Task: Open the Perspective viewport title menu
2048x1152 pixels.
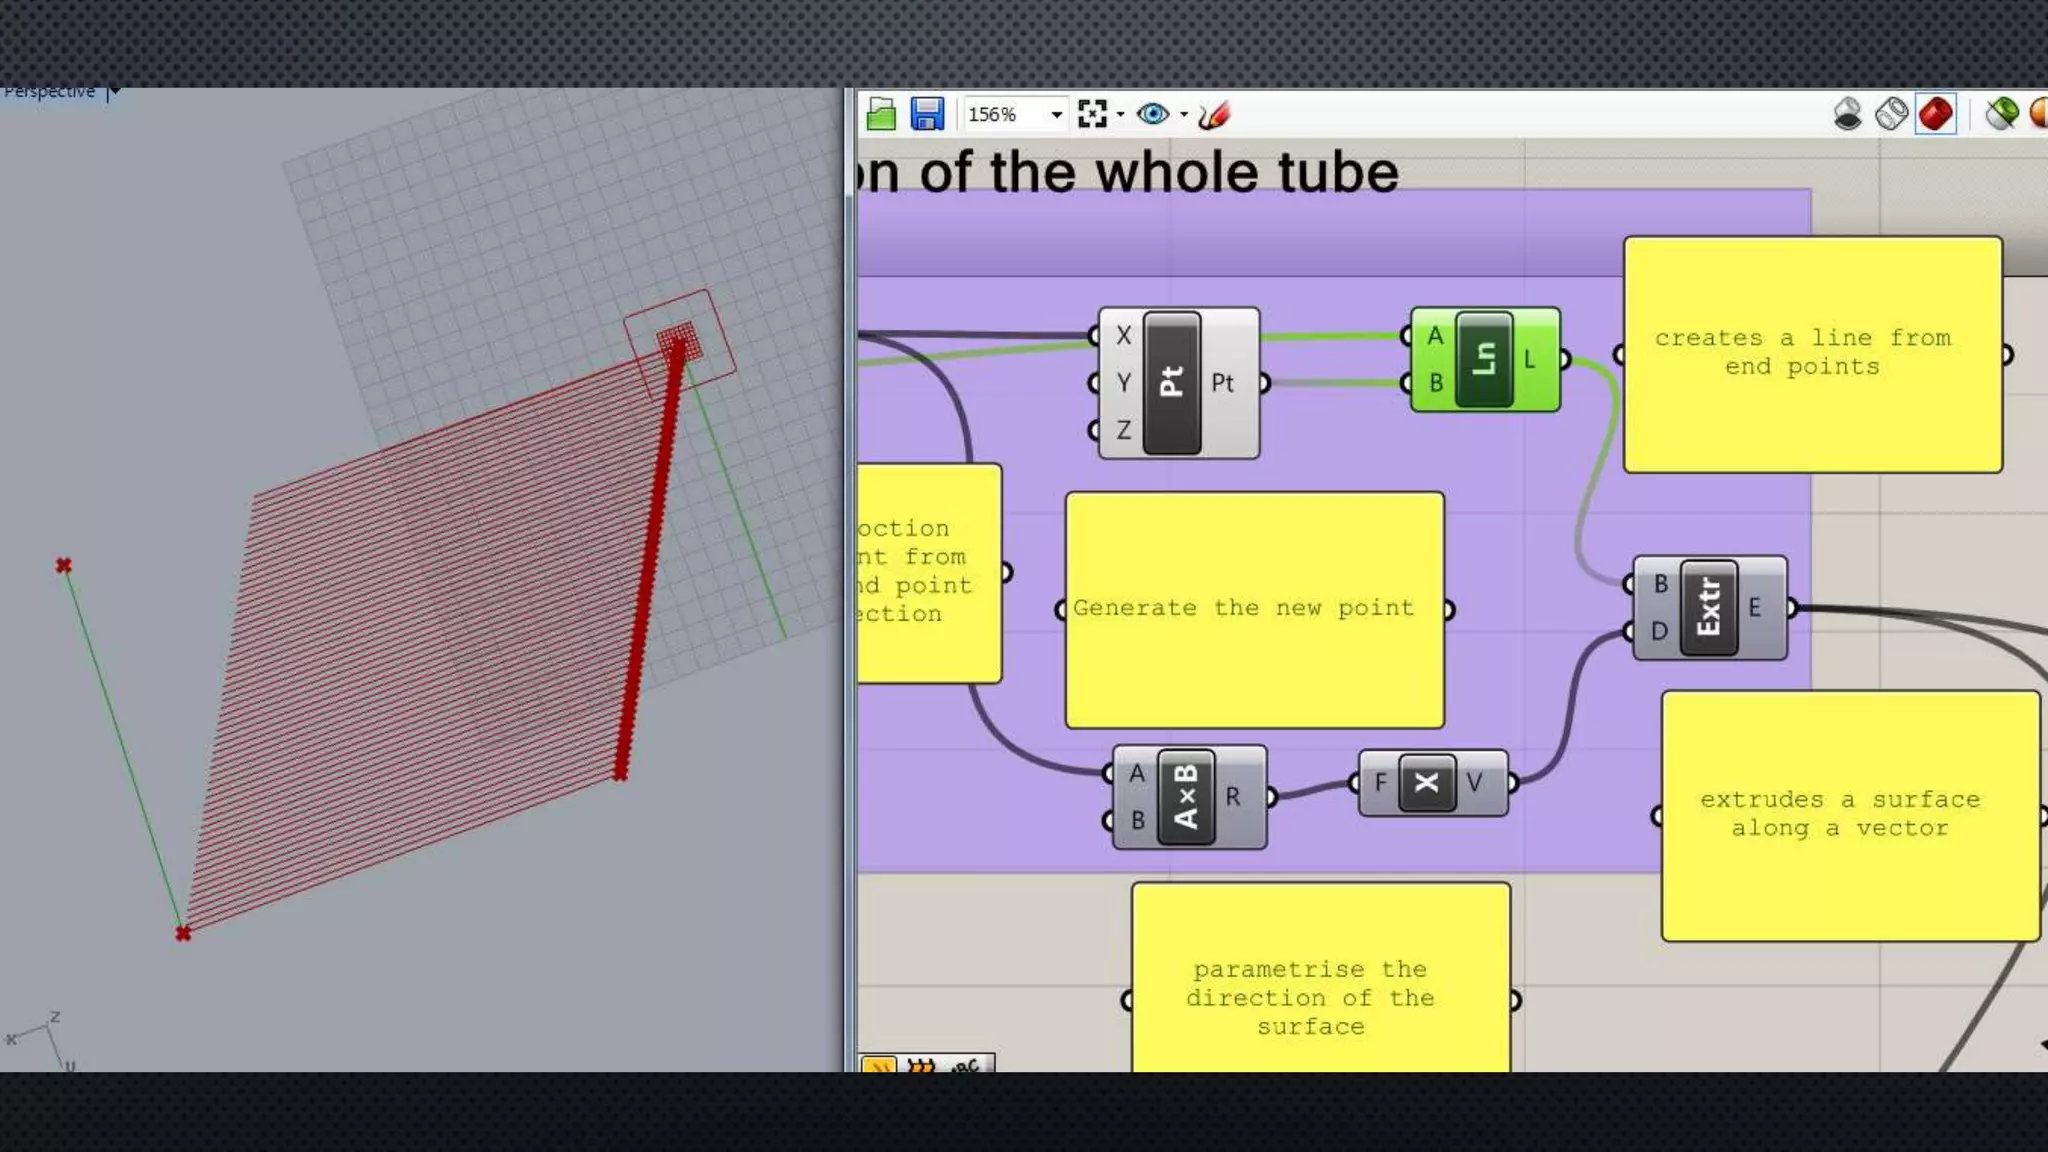Action: 50,92
